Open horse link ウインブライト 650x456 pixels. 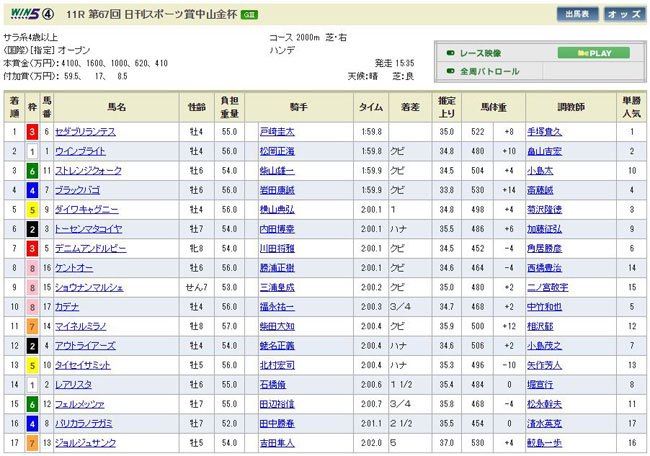80,151
